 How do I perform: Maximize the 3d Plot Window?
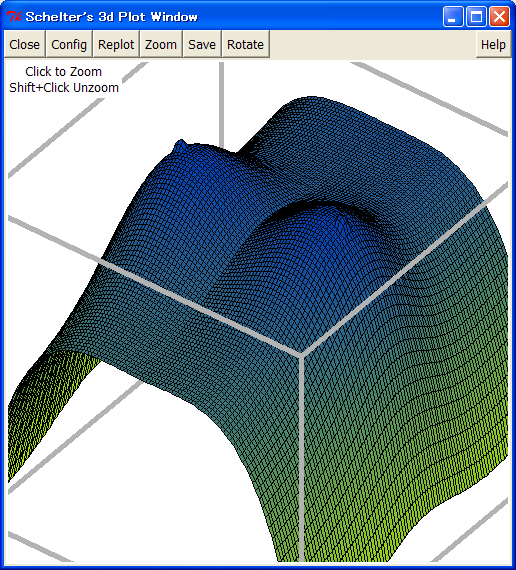(476, 17)
